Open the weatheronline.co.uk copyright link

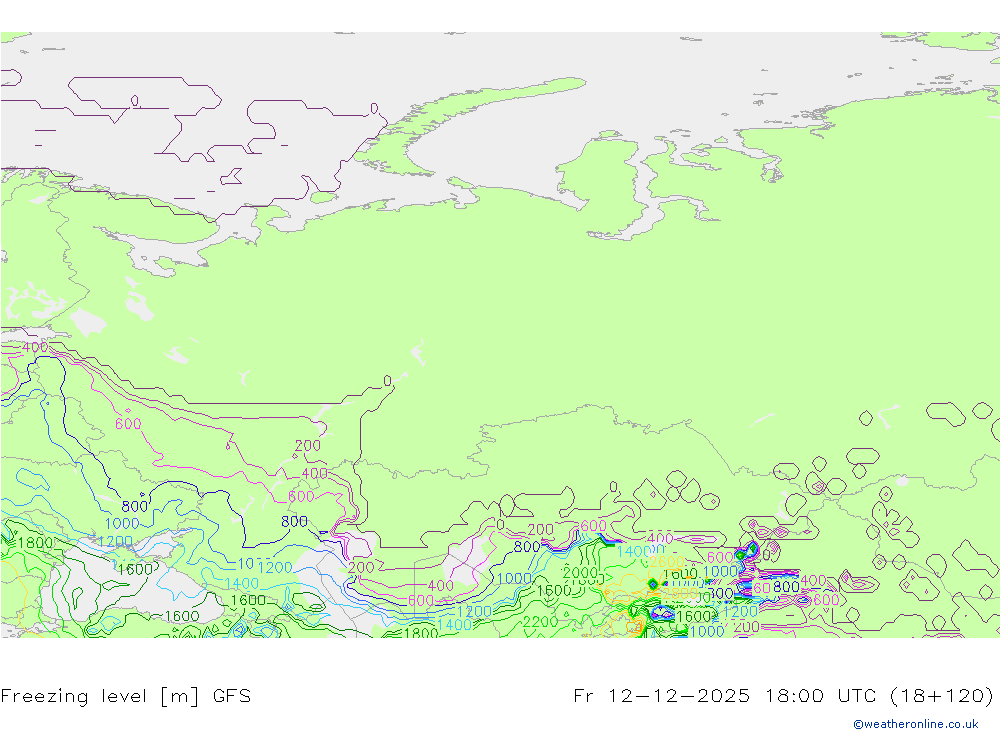click(x=916, y=724)
